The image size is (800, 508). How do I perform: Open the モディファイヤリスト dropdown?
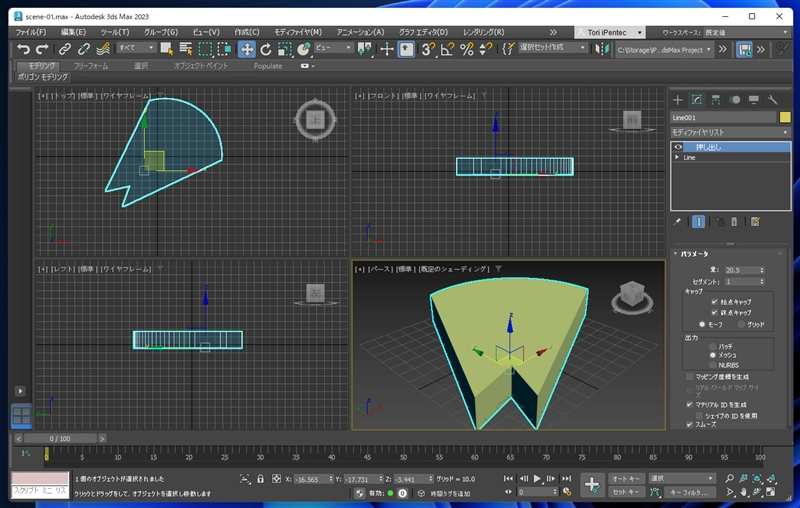click(730, 132)
